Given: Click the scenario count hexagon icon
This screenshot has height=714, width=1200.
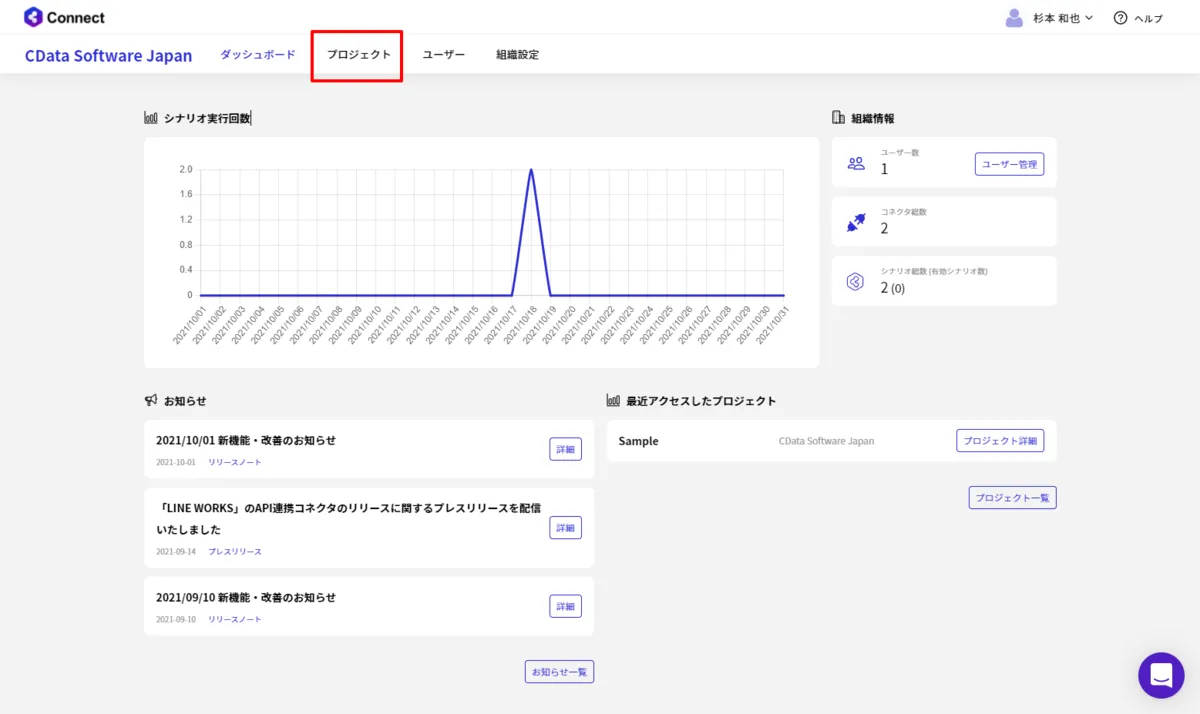Looking at the screenshot, I should coord(855,282).
